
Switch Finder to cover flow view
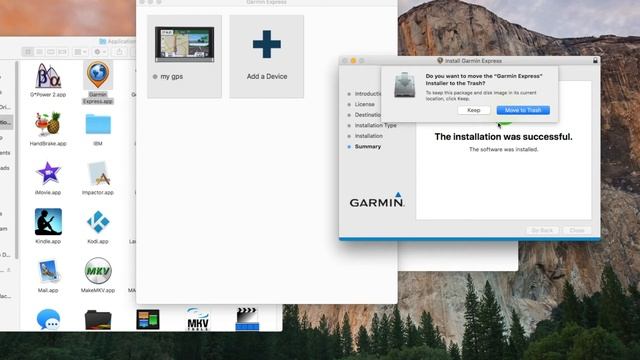[62, 52]
